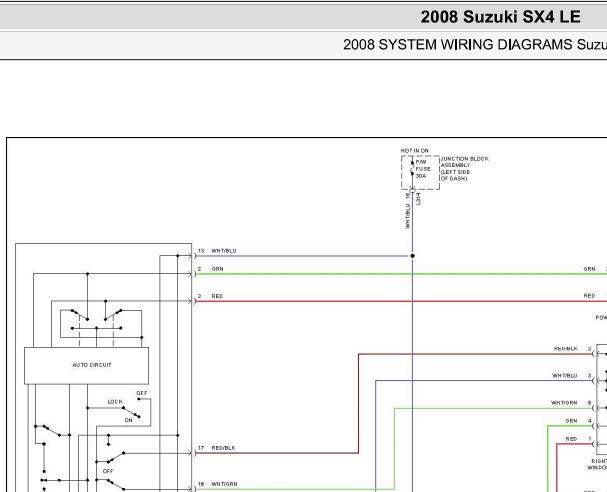This screenshot has width=607, height=492.
Task: Select the "RED 1" connector label
Action: (579, 439)
